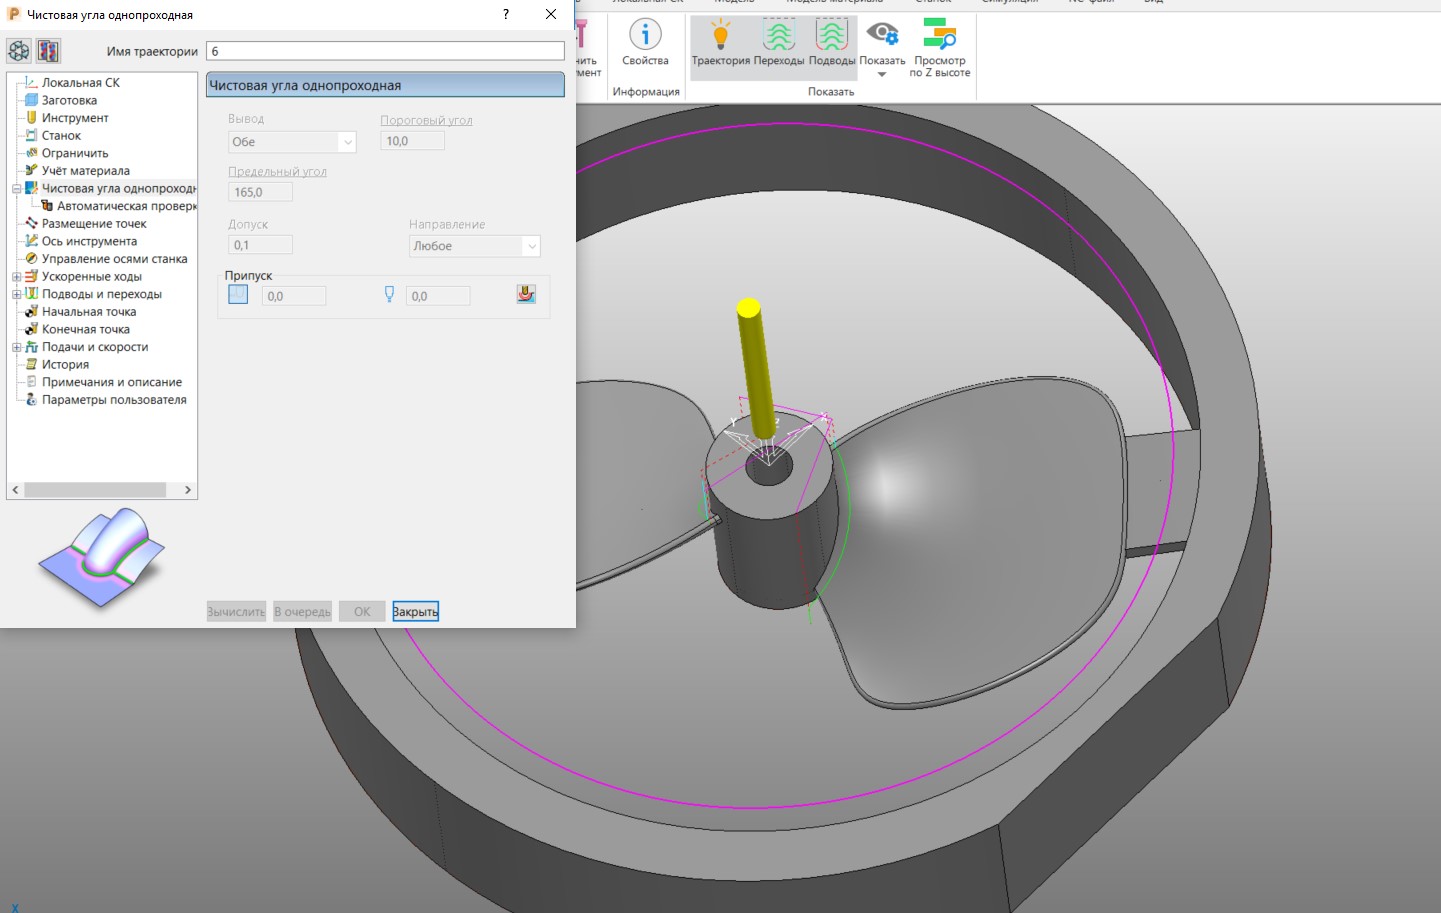Viewport: 1441px width, 913px height.
Task: Select the Локальная СК tree icon
Action: [x=31, y=83]
